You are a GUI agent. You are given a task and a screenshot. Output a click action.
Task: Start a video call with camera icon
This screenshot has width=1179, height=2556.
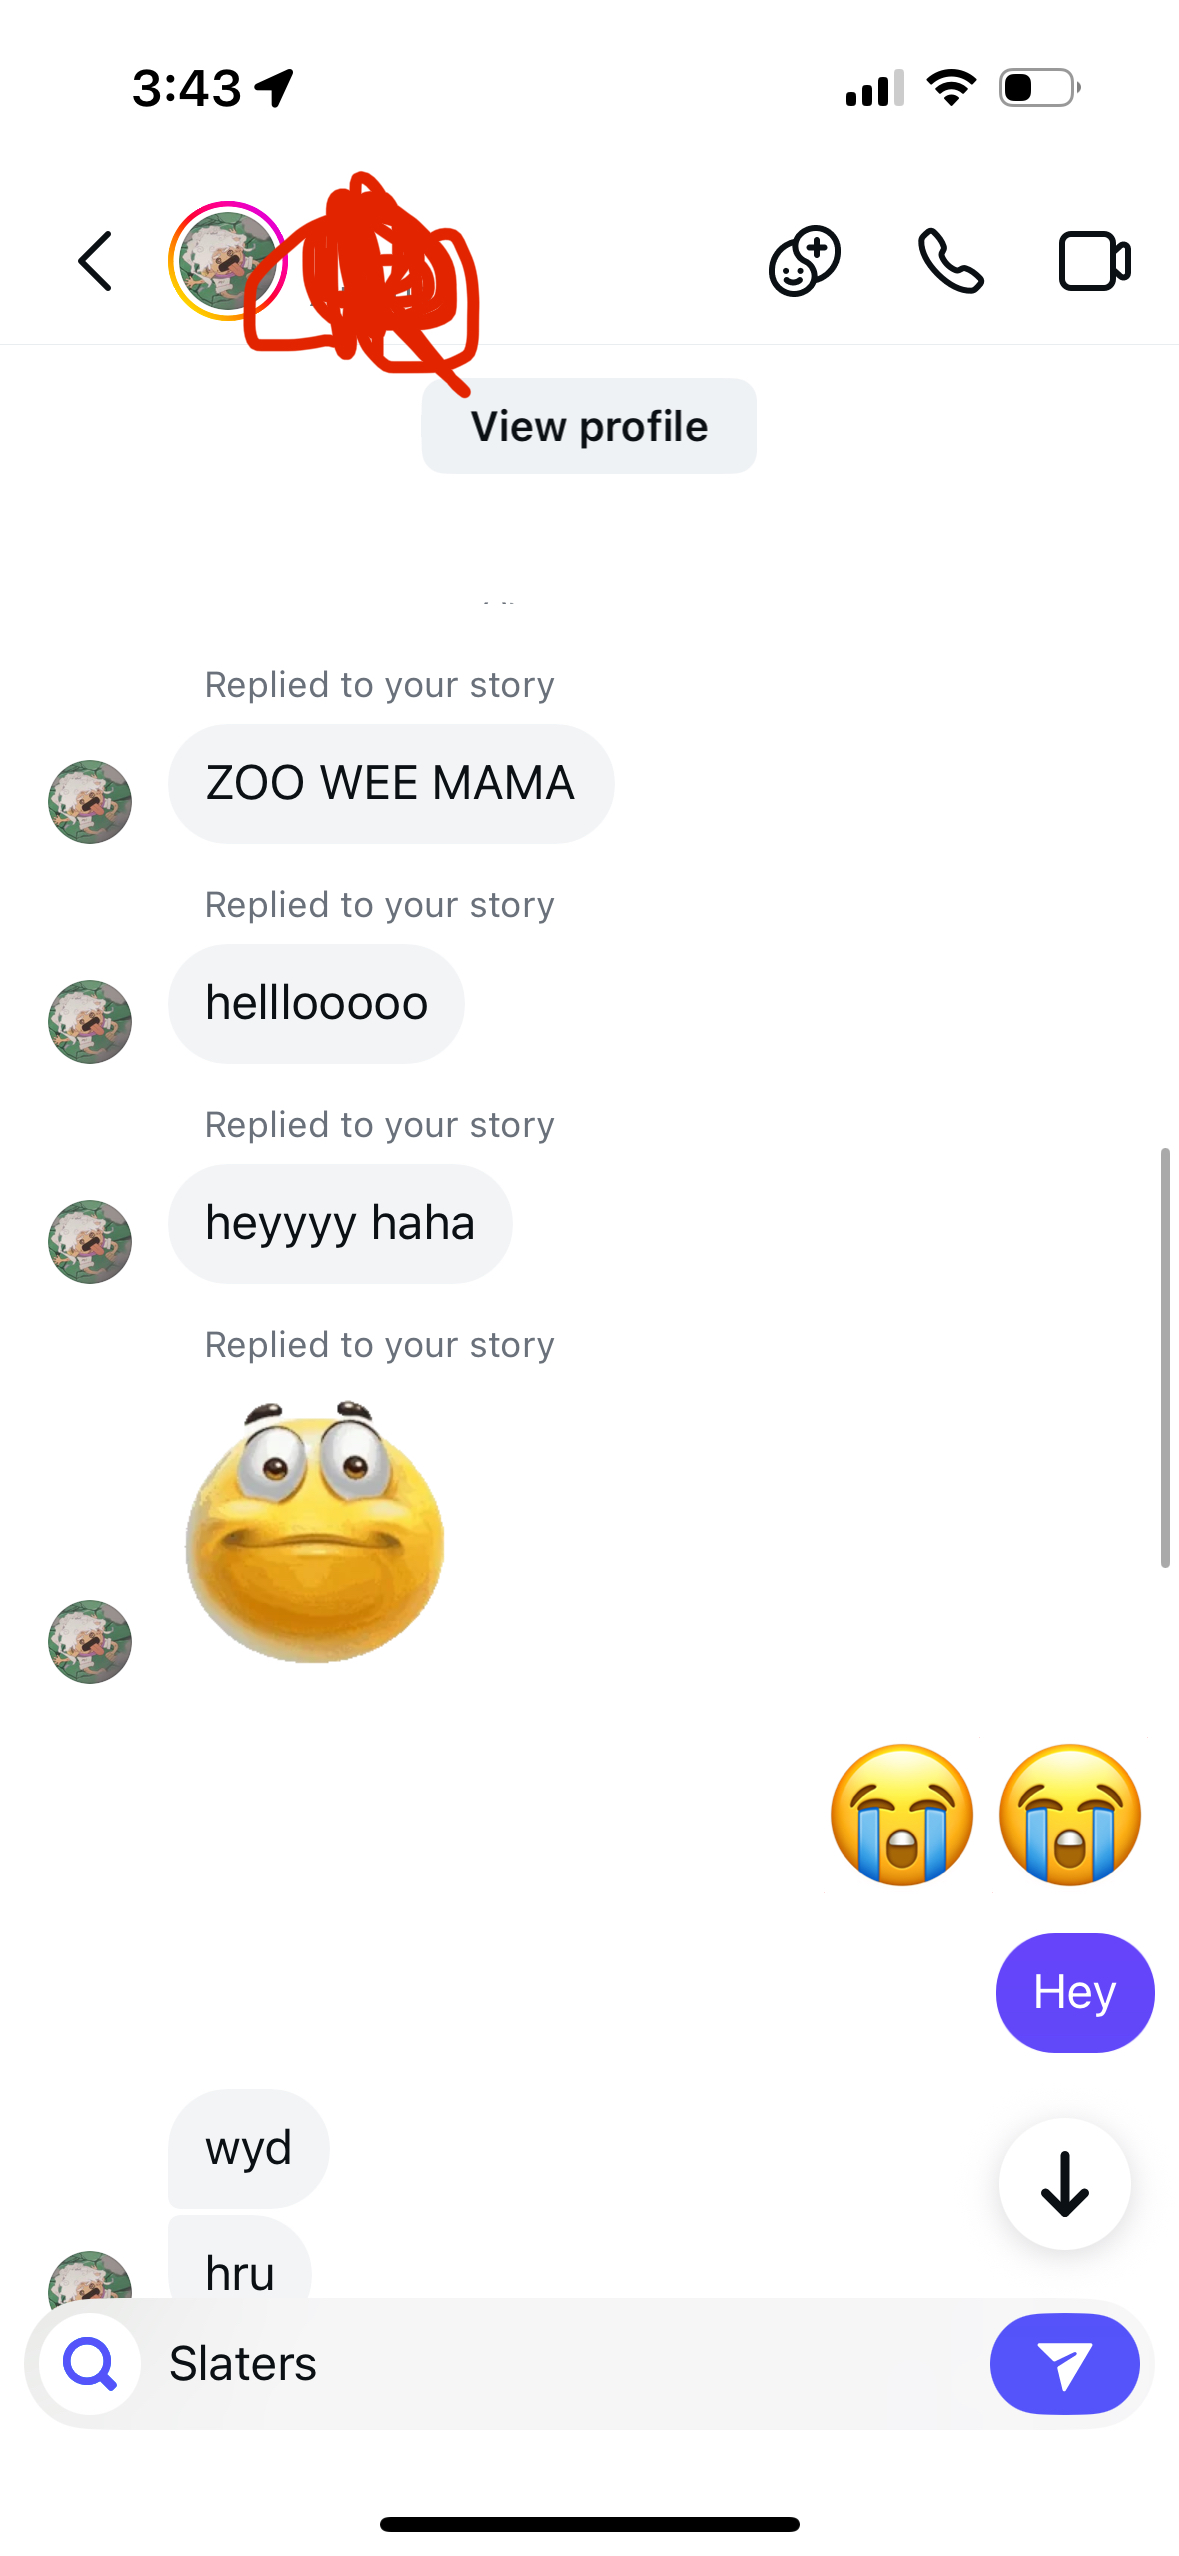point(1094,262)
